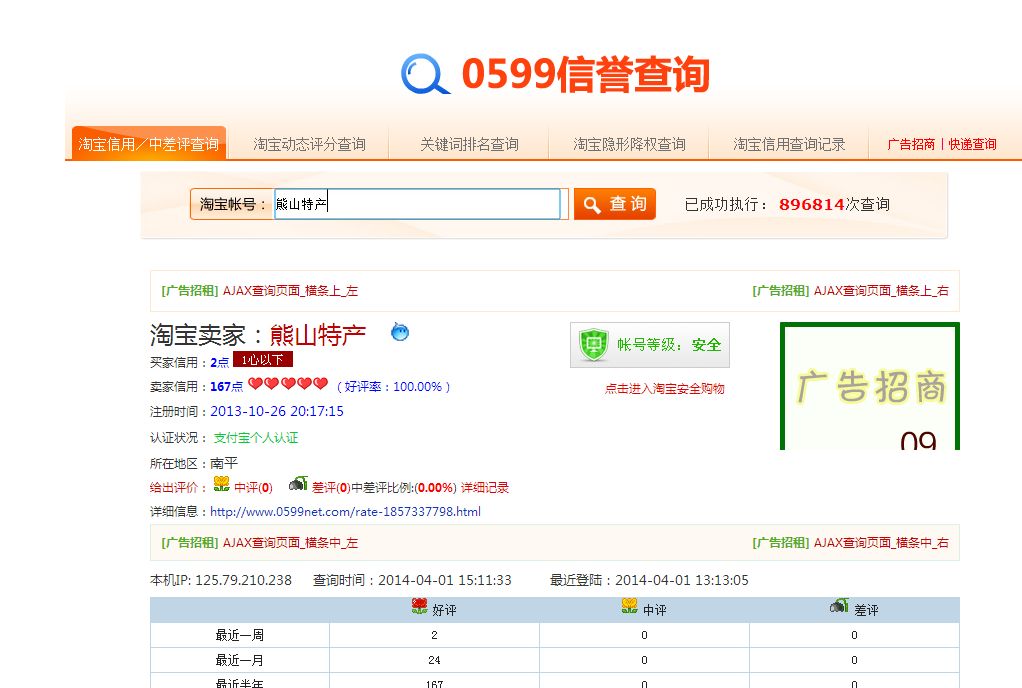
Task: Click the 广告招商 banner on the right
Action: 869,386
